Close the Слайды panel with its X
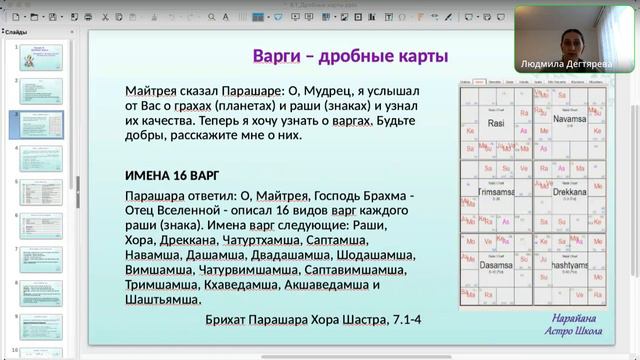This screenshot has width=640, height=360. point(72,31)
